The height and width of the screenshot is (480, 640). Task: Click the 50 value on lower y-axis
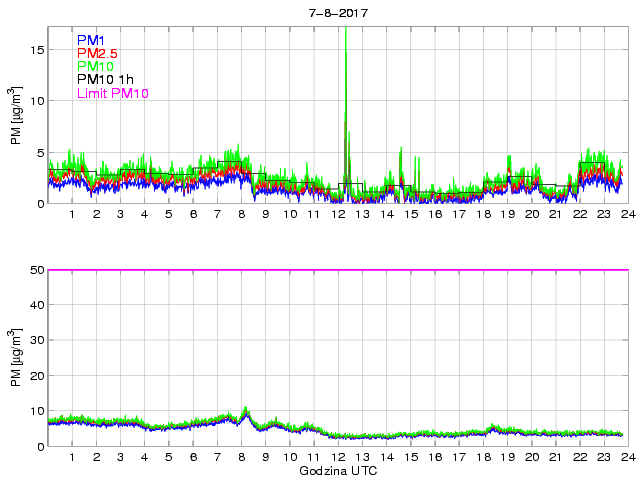(36, 270)
